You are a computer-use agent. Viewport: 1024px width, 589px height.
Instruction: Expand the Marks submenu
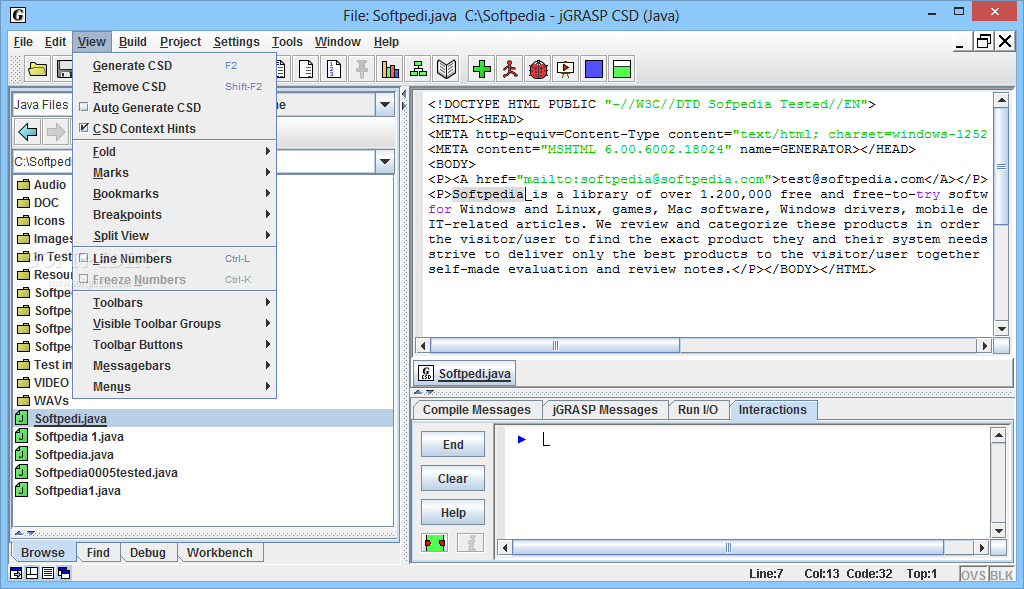pyautogui.click(x=175, y=172)
